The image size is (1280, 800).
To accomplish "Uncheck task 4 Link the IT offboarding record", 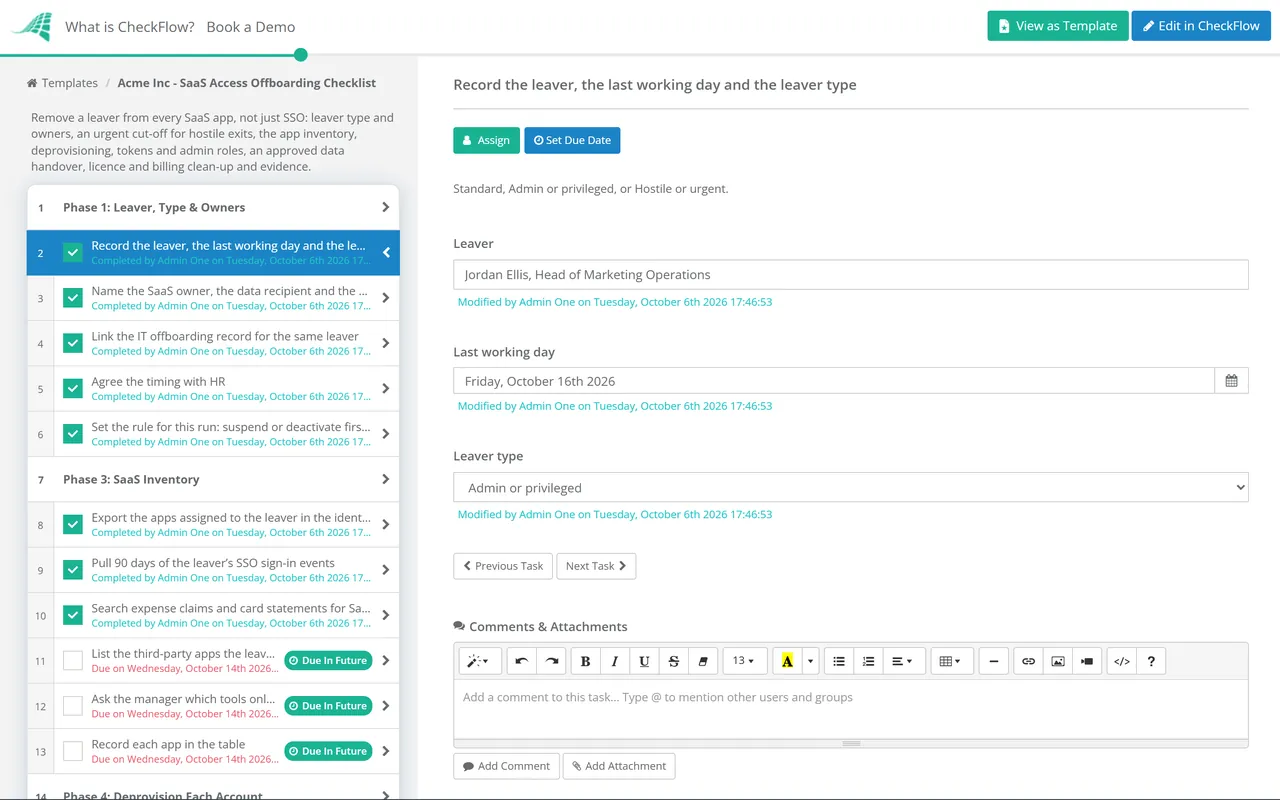I will [73, 343].
